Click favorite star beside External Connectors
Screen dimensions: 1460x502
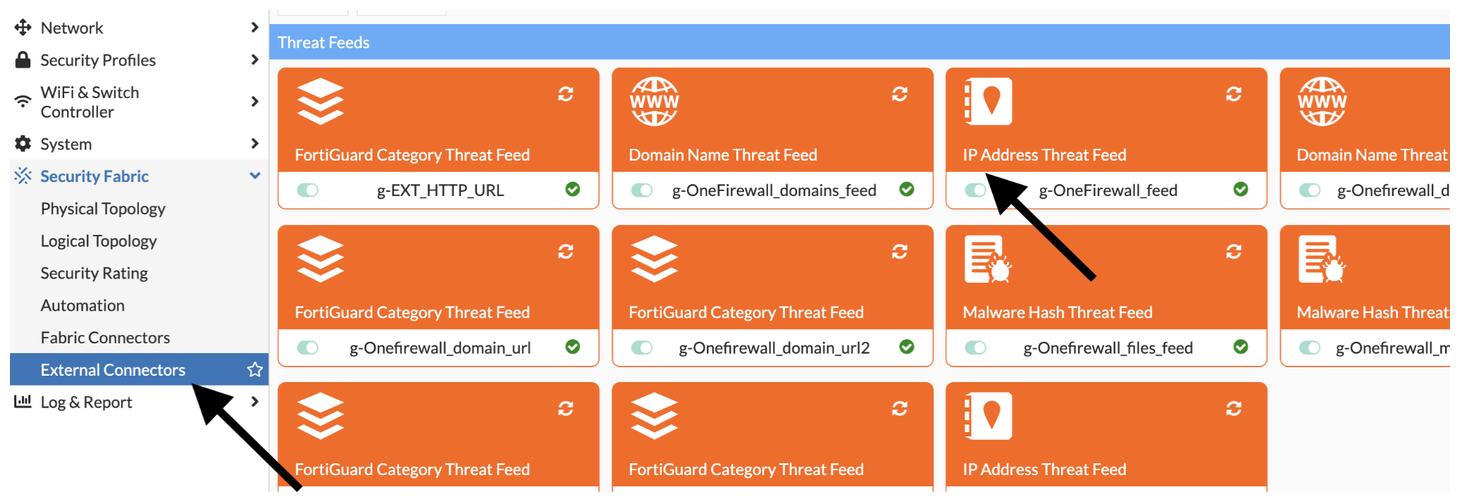point(255,370)
